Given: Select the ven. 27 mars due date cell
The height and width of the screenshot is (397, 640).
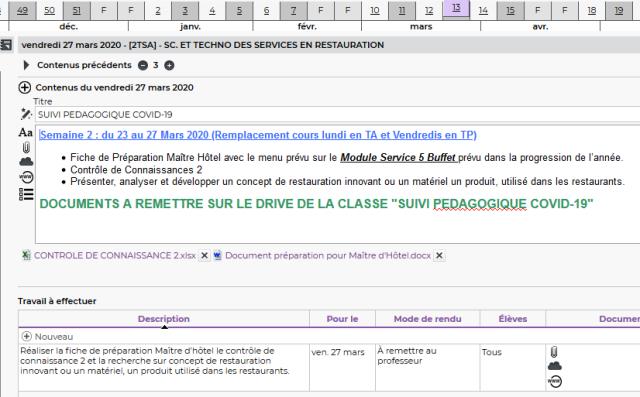Looking at the screenshot, I should 342,367.
